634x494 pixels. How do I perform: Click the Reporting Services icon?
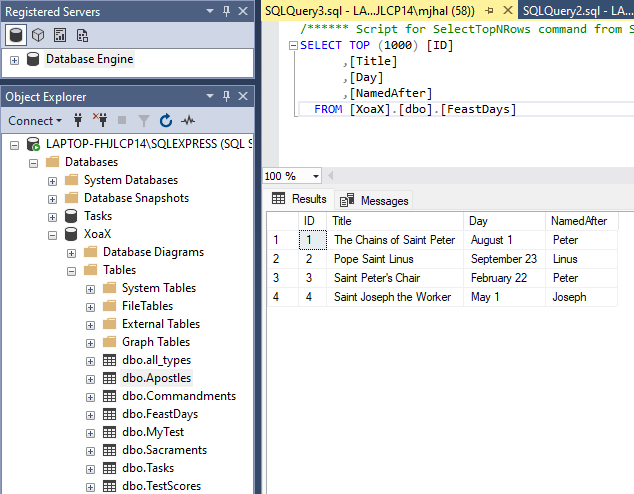pos(60,35)
